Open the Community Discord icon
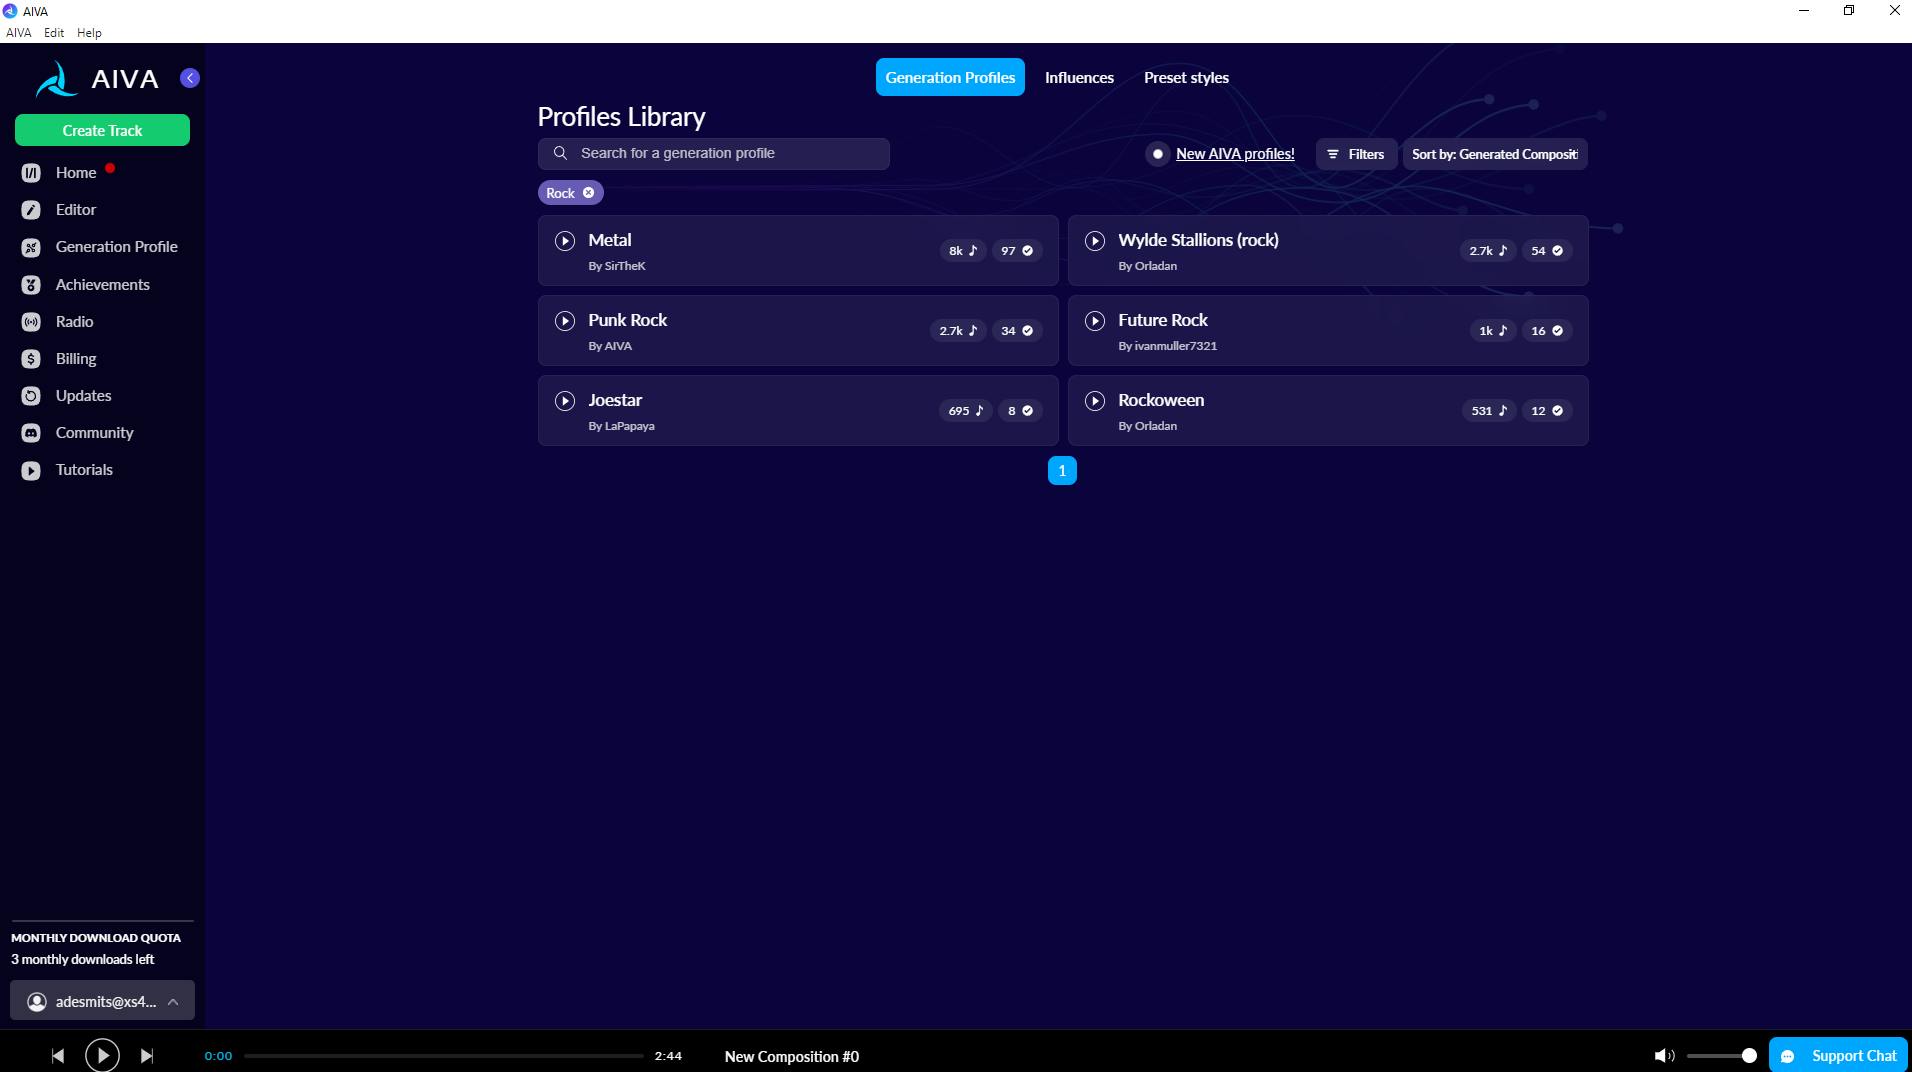 pyautogui.click(x=31, y=433)
